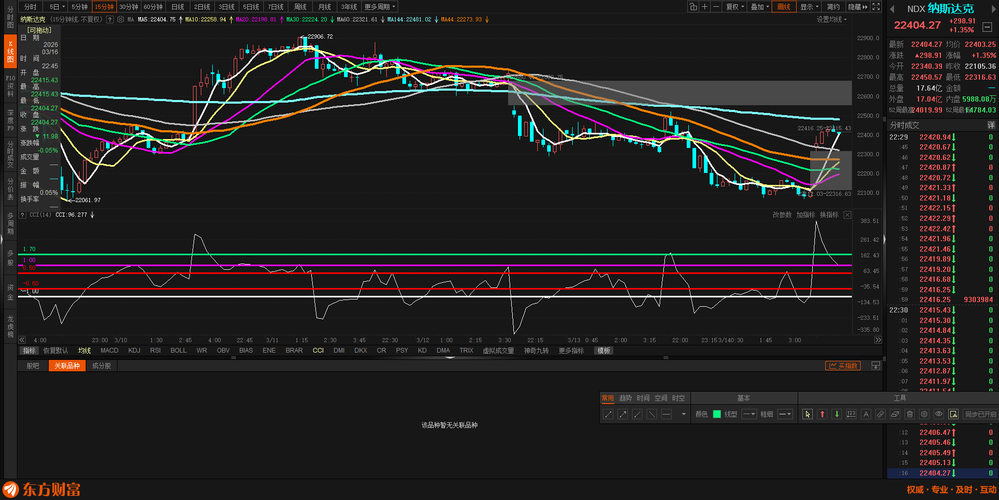Zoom out chart with minus icon
The width and height of the screenshot is (999, 500).
point(717,6)
